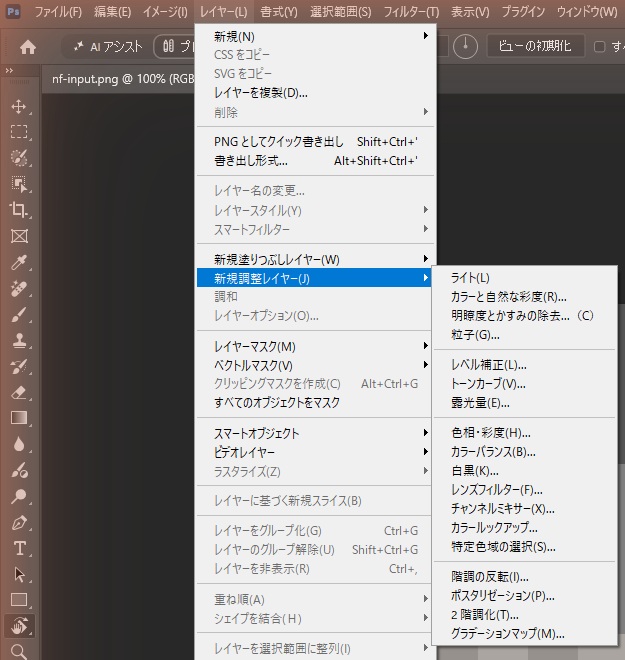The image size is (625, 660).
Task: Open レイヤーマスク(M) submenu
Action: point(314,346)
